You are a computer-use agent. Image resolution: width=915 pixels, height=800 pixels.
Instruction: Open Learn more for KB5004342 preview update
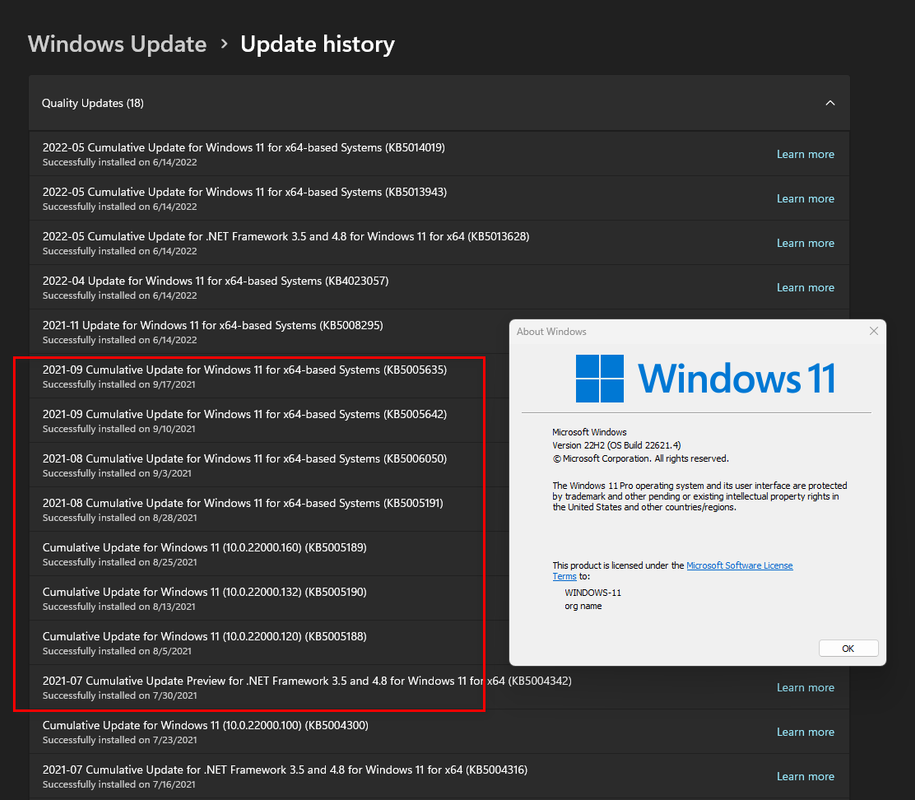(x=805, y=687)
